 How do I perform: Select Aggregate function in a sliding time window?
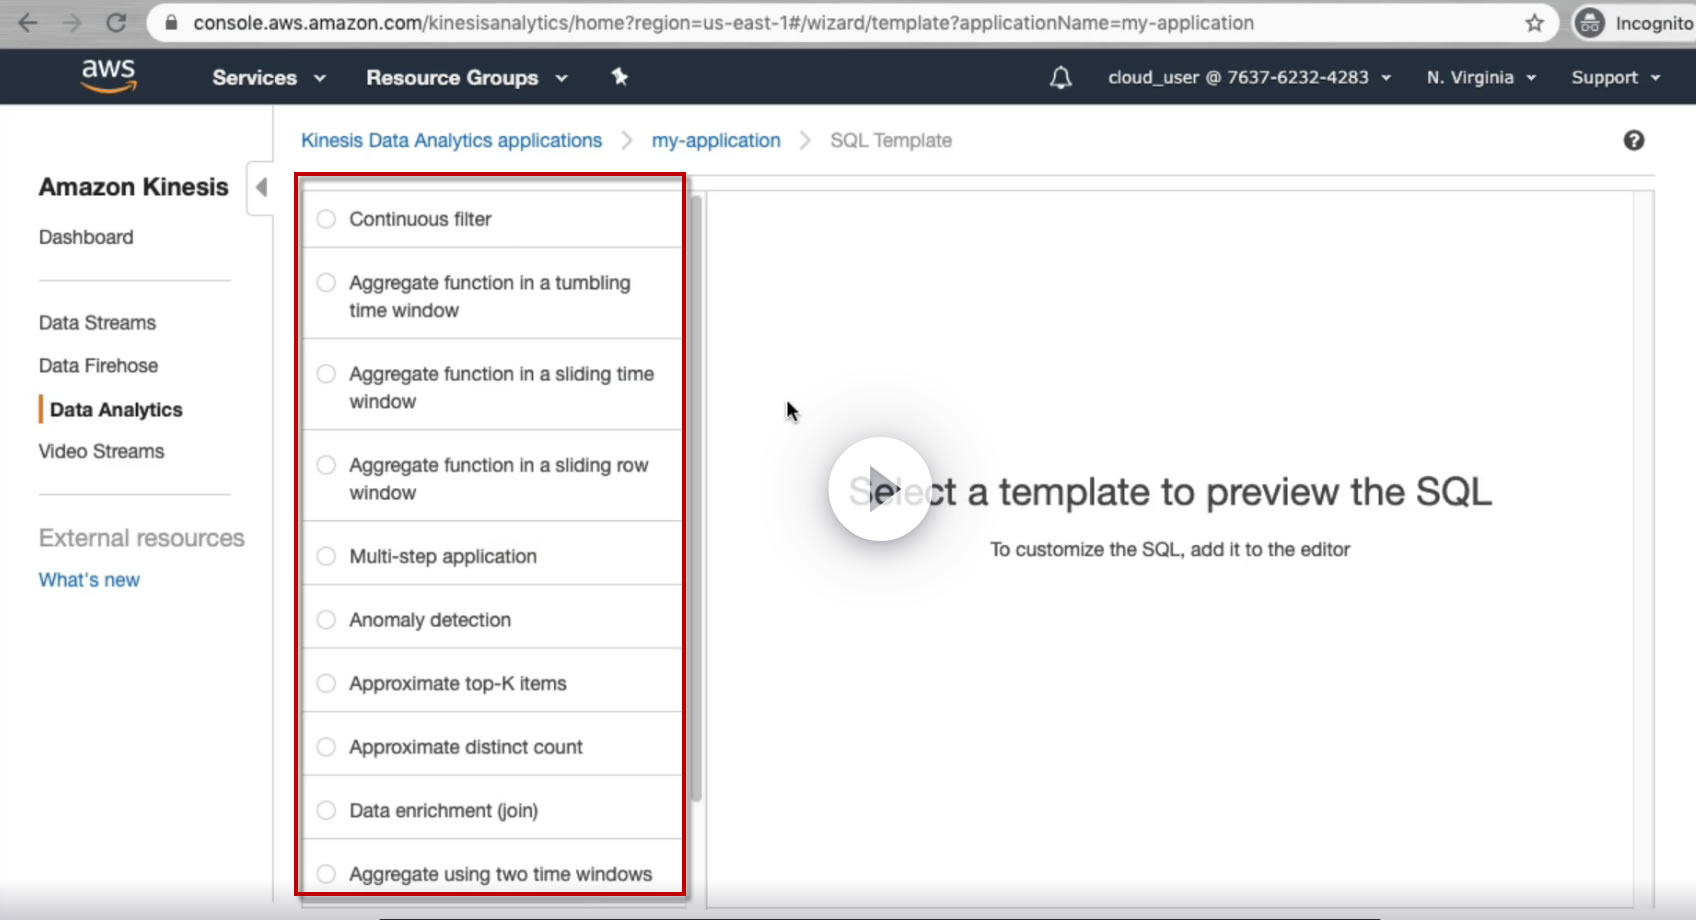coord(326,374)
